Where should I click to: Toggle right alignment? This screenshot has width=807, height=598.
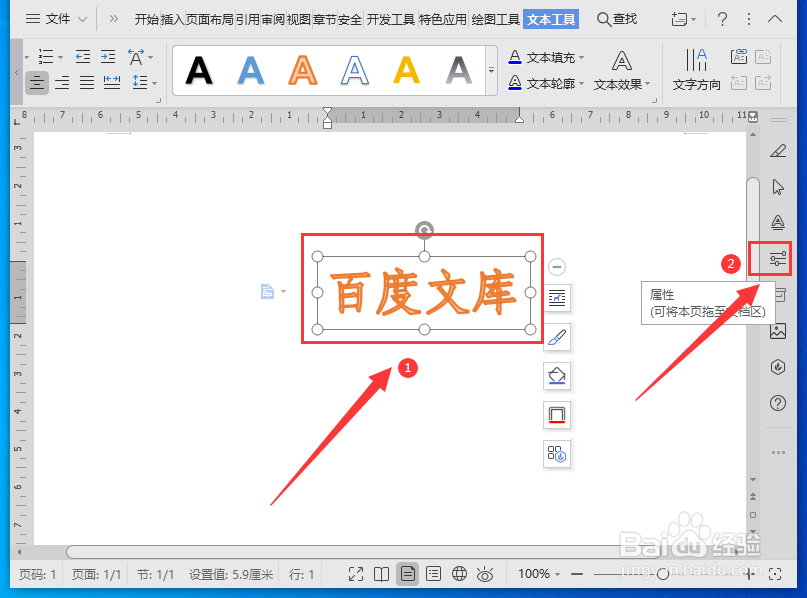62,82
